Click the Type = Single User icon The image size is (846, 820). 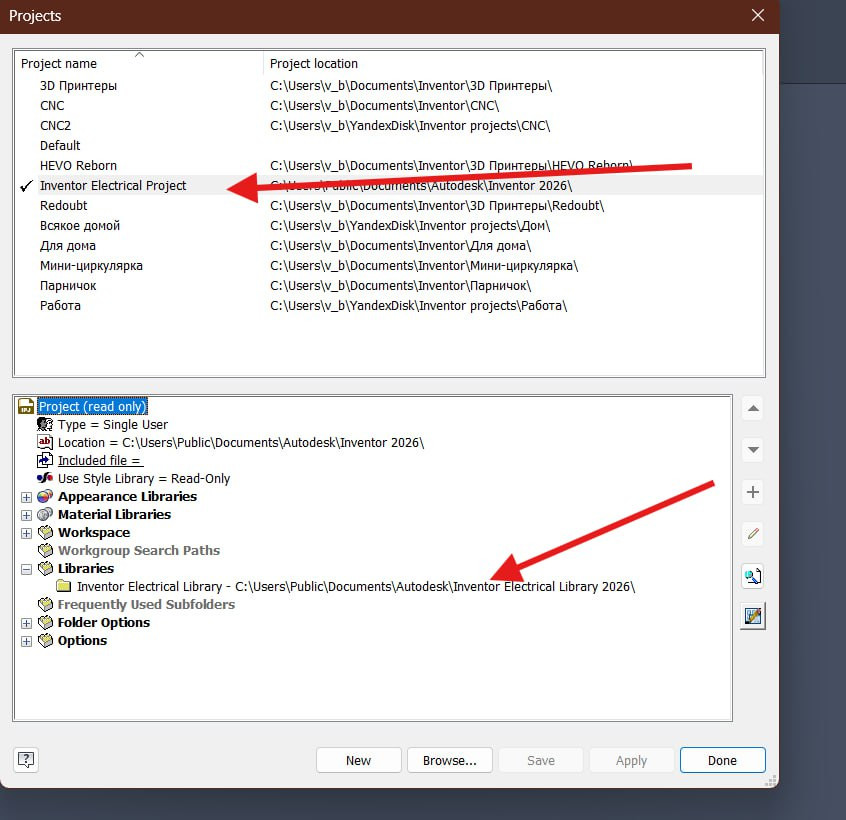click(x=45, y=424)
